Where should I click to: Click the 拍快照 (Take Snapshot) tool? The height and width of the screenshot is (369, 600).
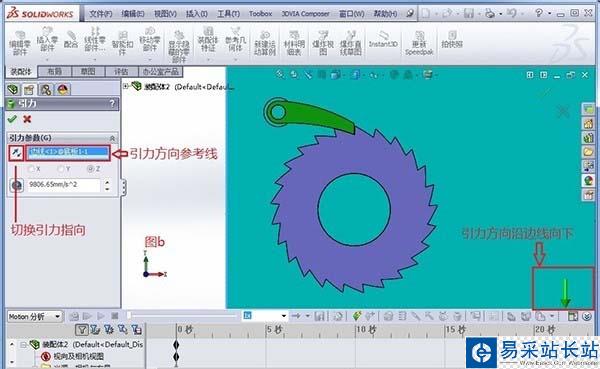click(452, 40)
